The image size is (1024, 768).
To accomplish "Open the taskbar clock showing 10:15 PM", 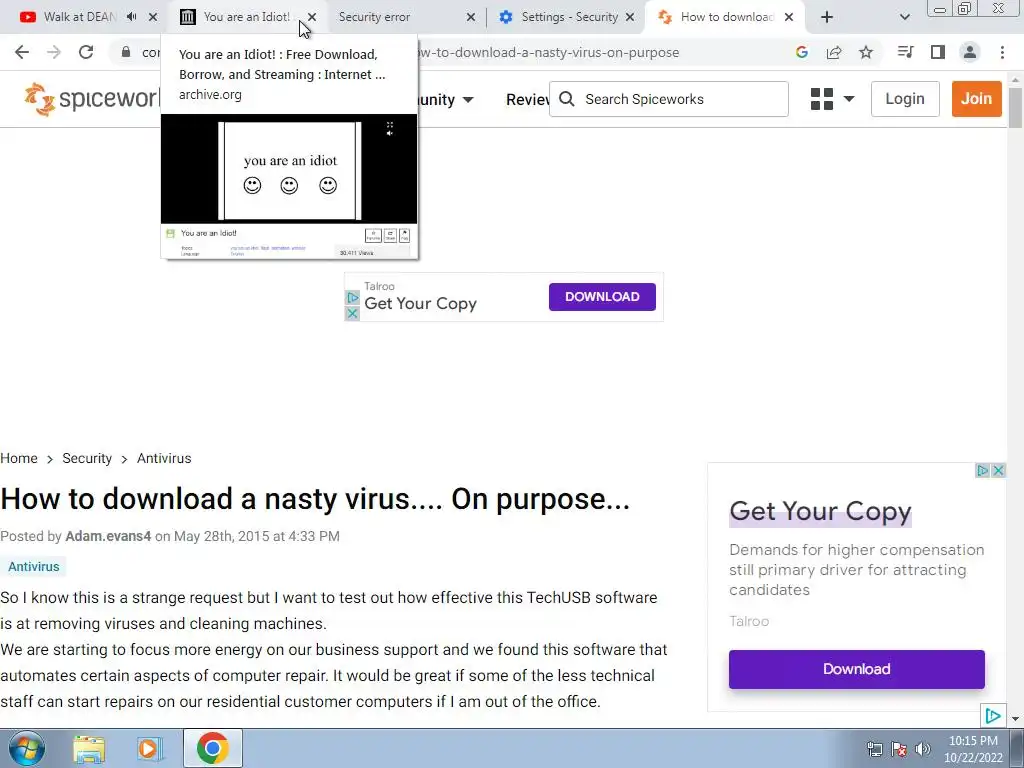I will tap(973, 749).
